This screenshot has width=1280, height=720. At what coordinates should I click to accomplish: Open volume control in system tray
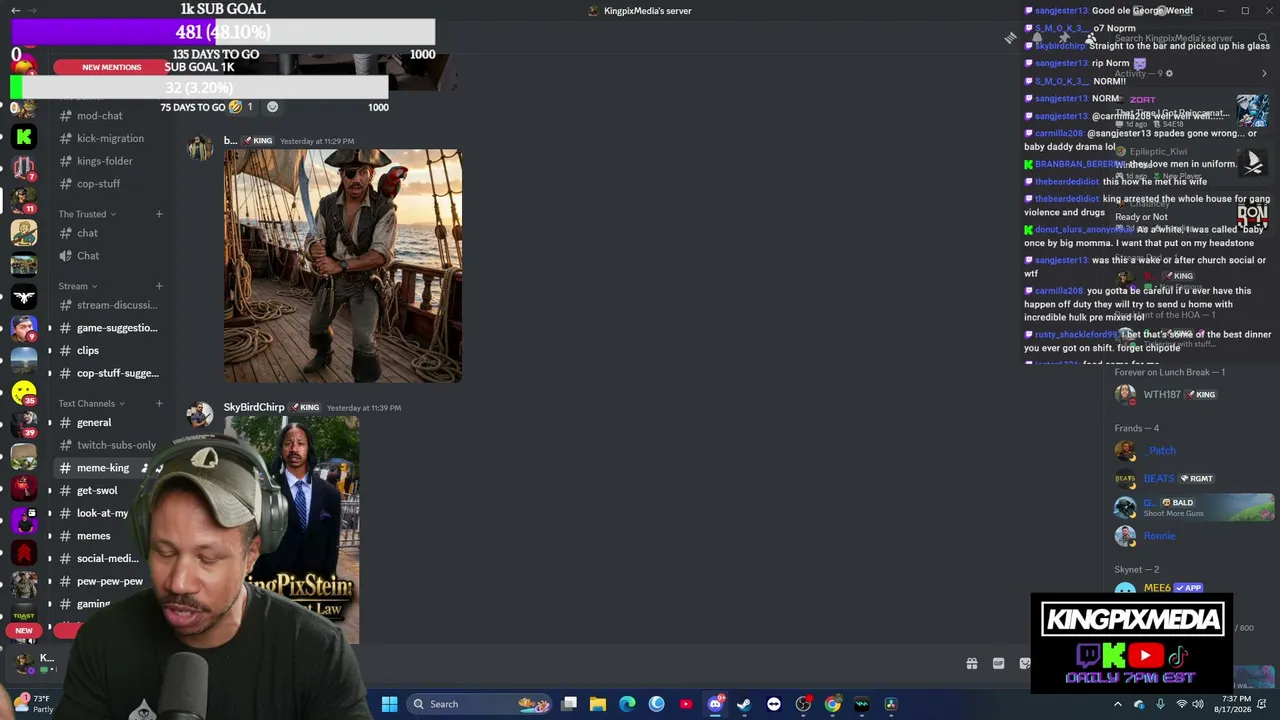point(1198,704)
